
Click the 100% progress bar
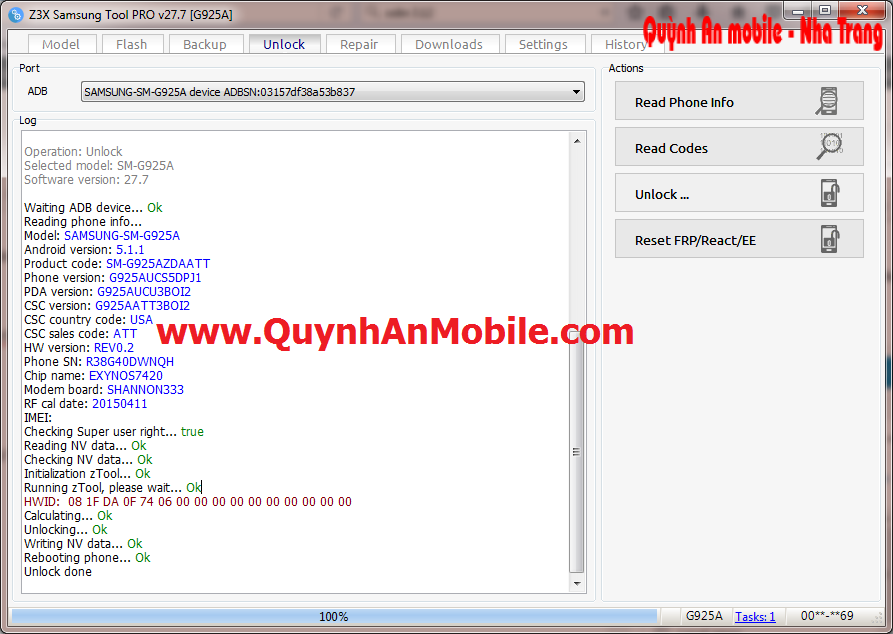(334, 616)
